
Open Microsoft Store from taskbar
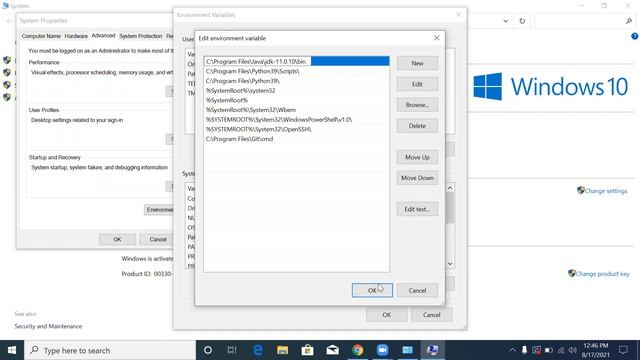pyautogui.click(x=307, y=350)
